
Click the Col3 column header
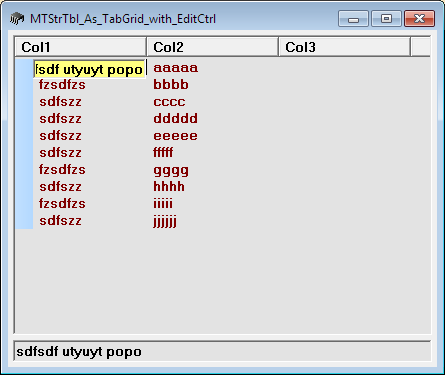[344, 47]
